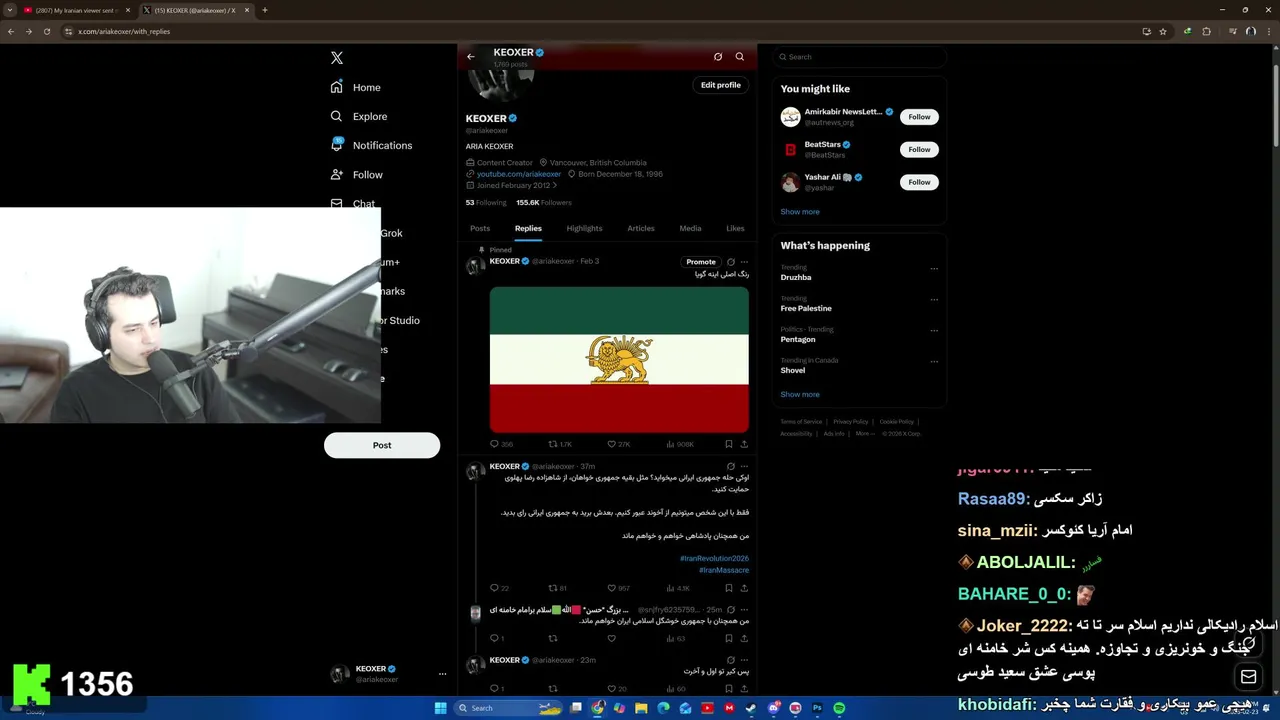Click Show more under What's happening
The width and height of the screenshot is (1280, 720).
[800, 395]
